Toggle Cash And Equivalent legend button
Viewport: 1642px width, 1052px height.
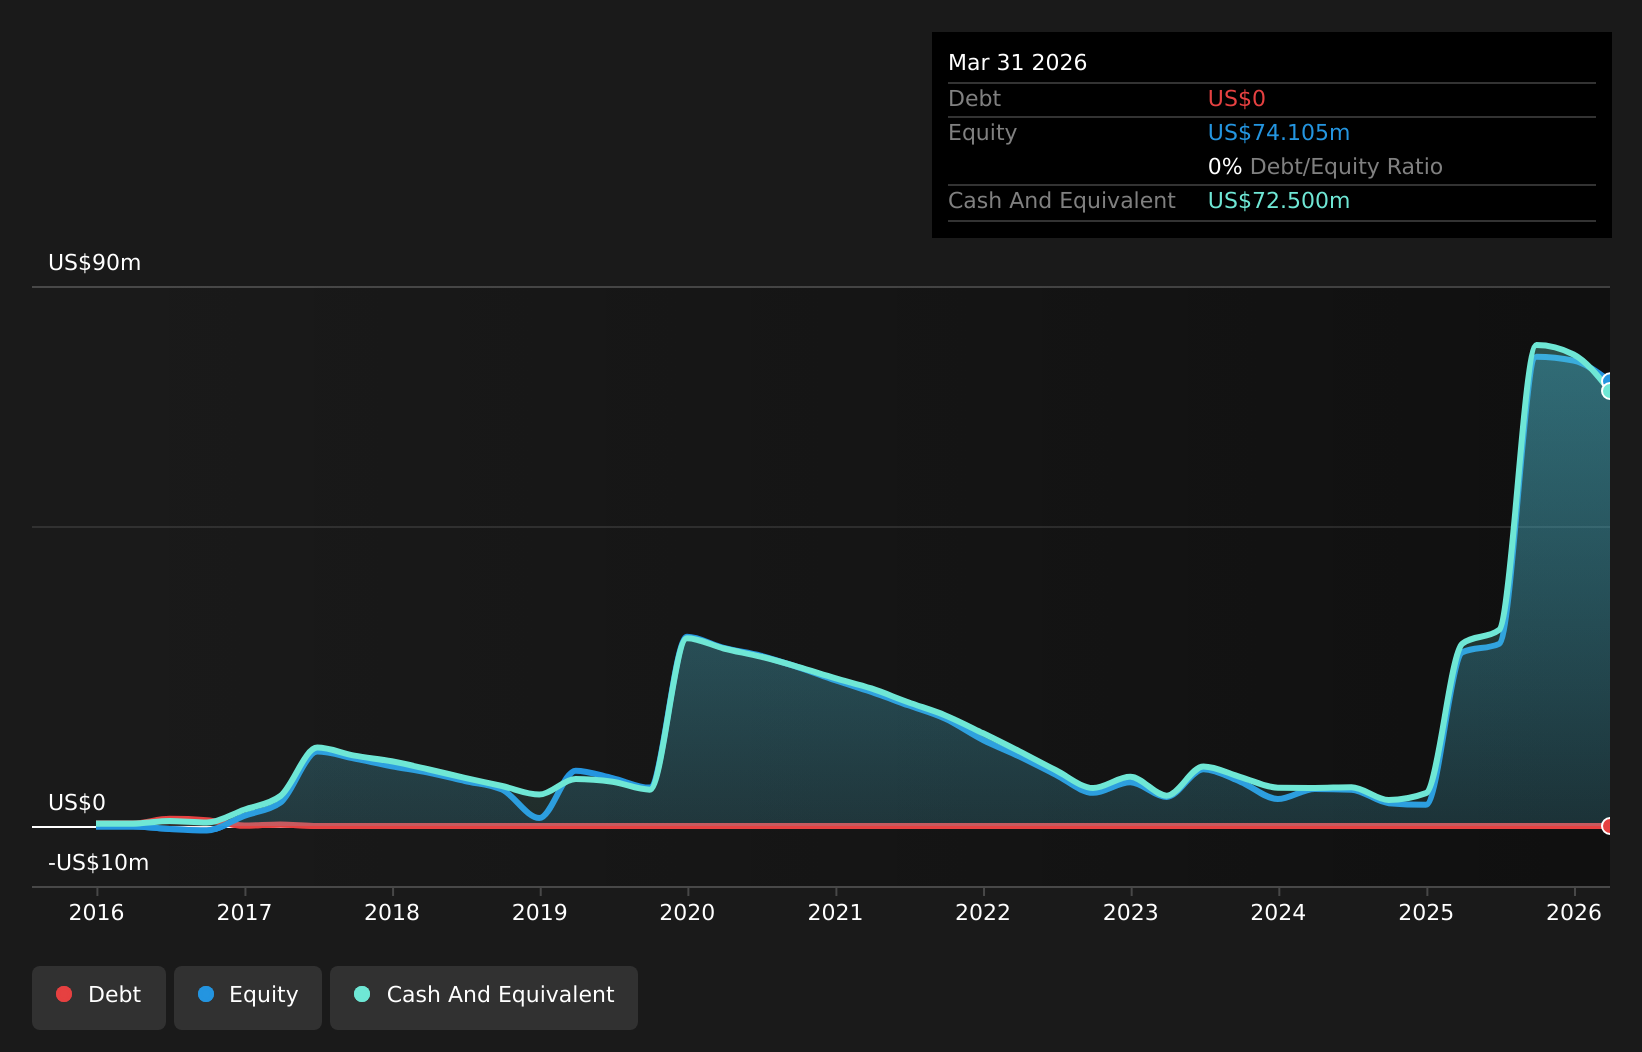pos(484,997)
